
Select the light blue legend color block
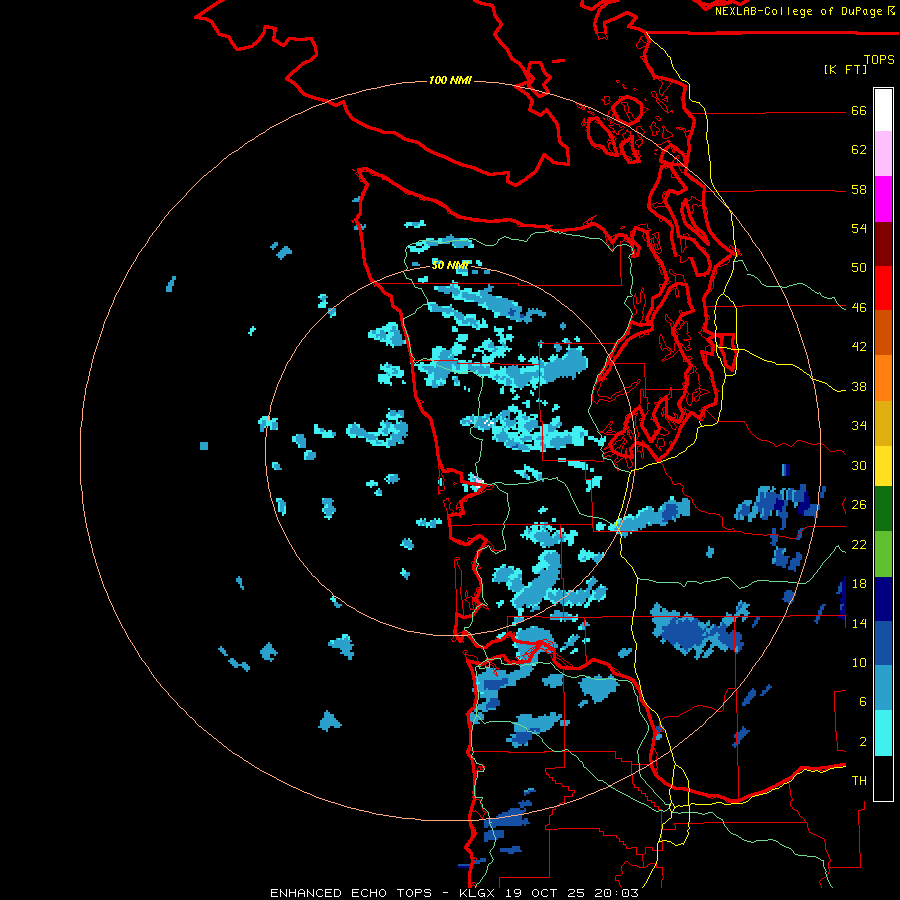click(x=883, y=688)
